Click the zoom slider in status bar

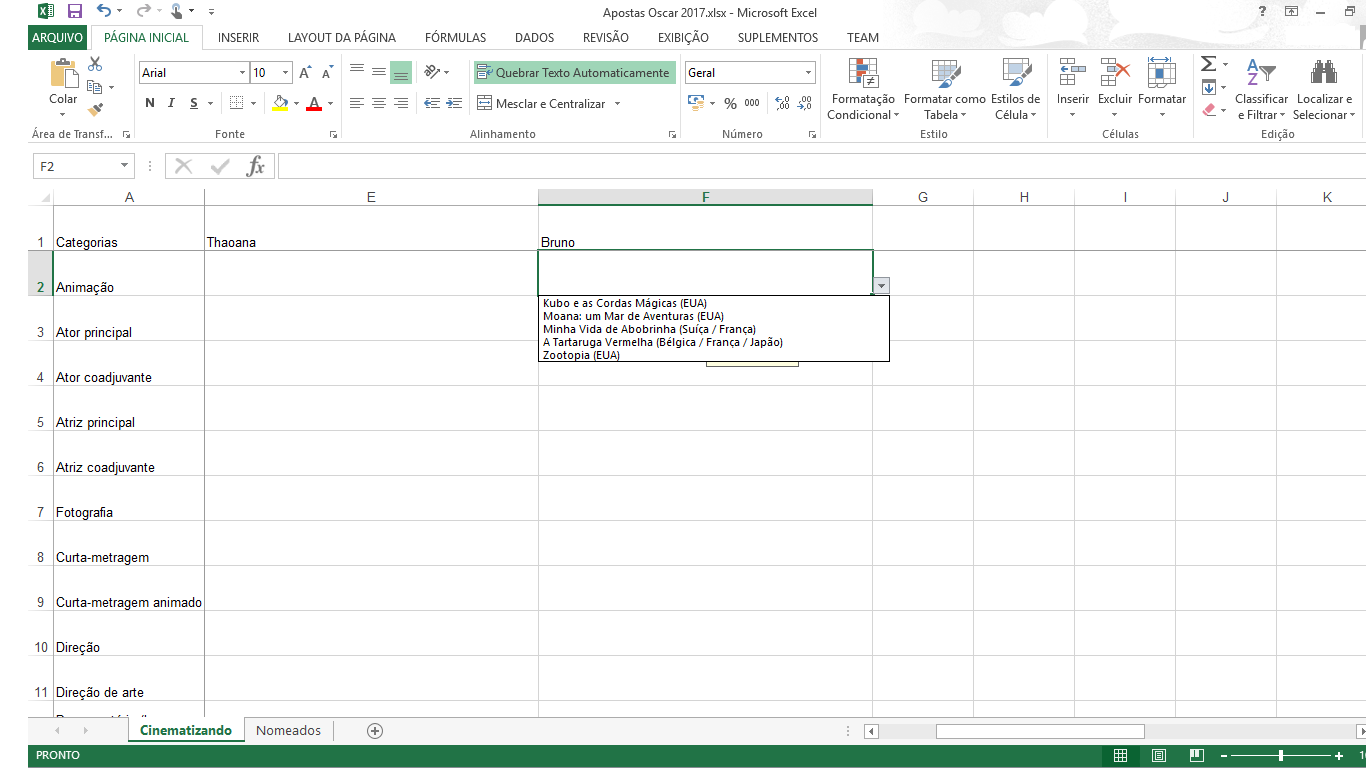[1281, 756]
